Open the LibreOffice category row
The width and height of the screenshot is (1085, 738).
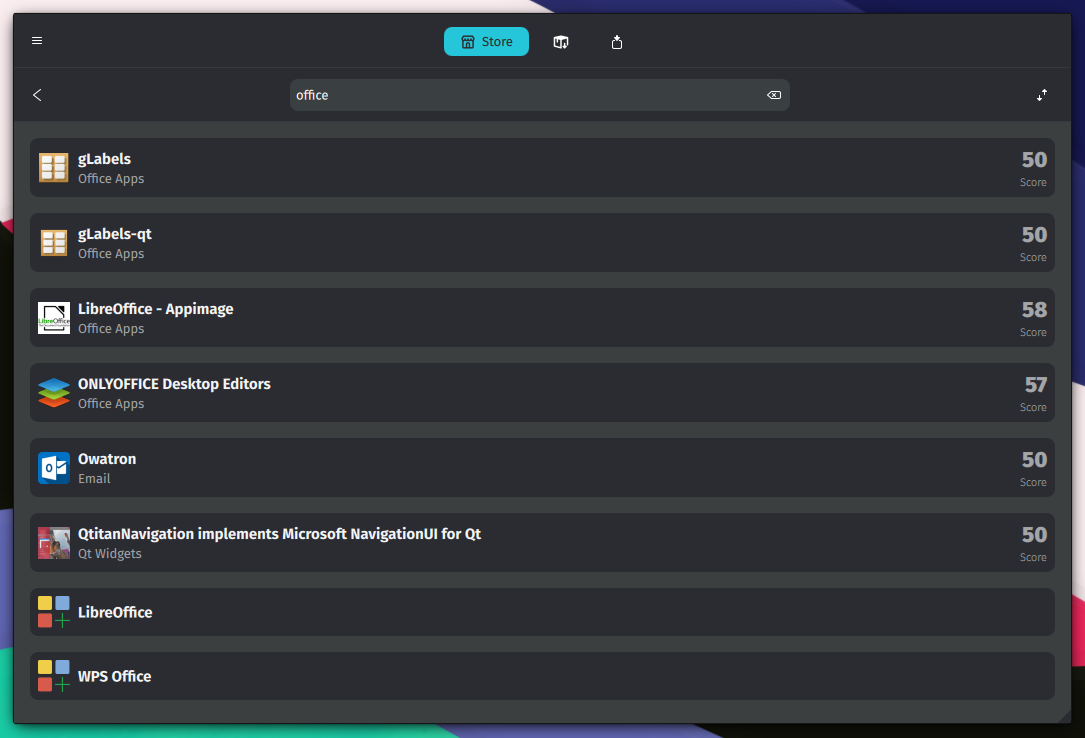tap(542, 612)
